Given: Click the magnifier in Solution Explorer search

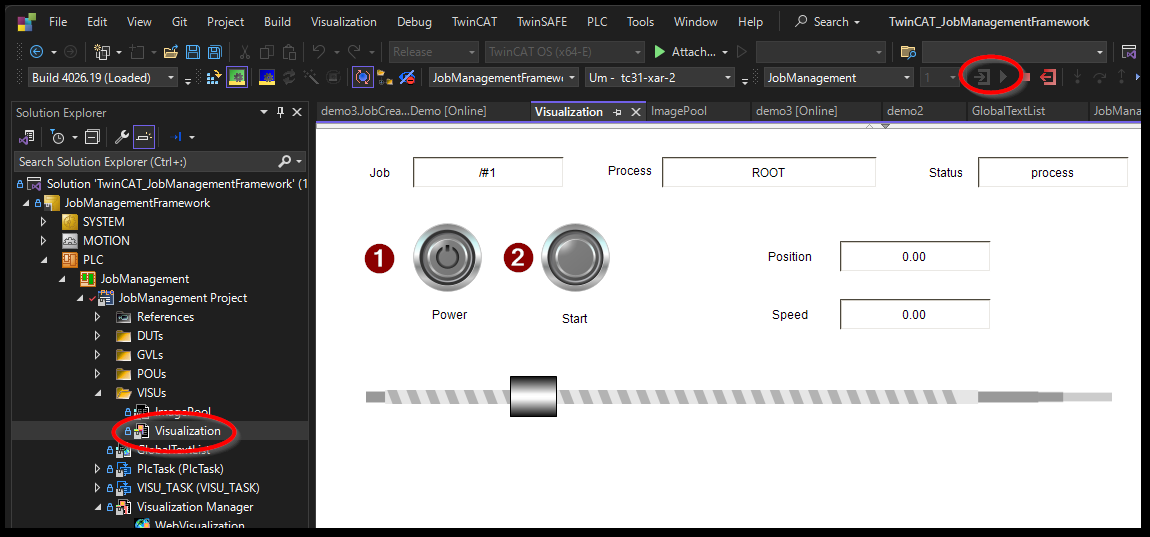Looking at the screenshot, I should click(285, 161).
